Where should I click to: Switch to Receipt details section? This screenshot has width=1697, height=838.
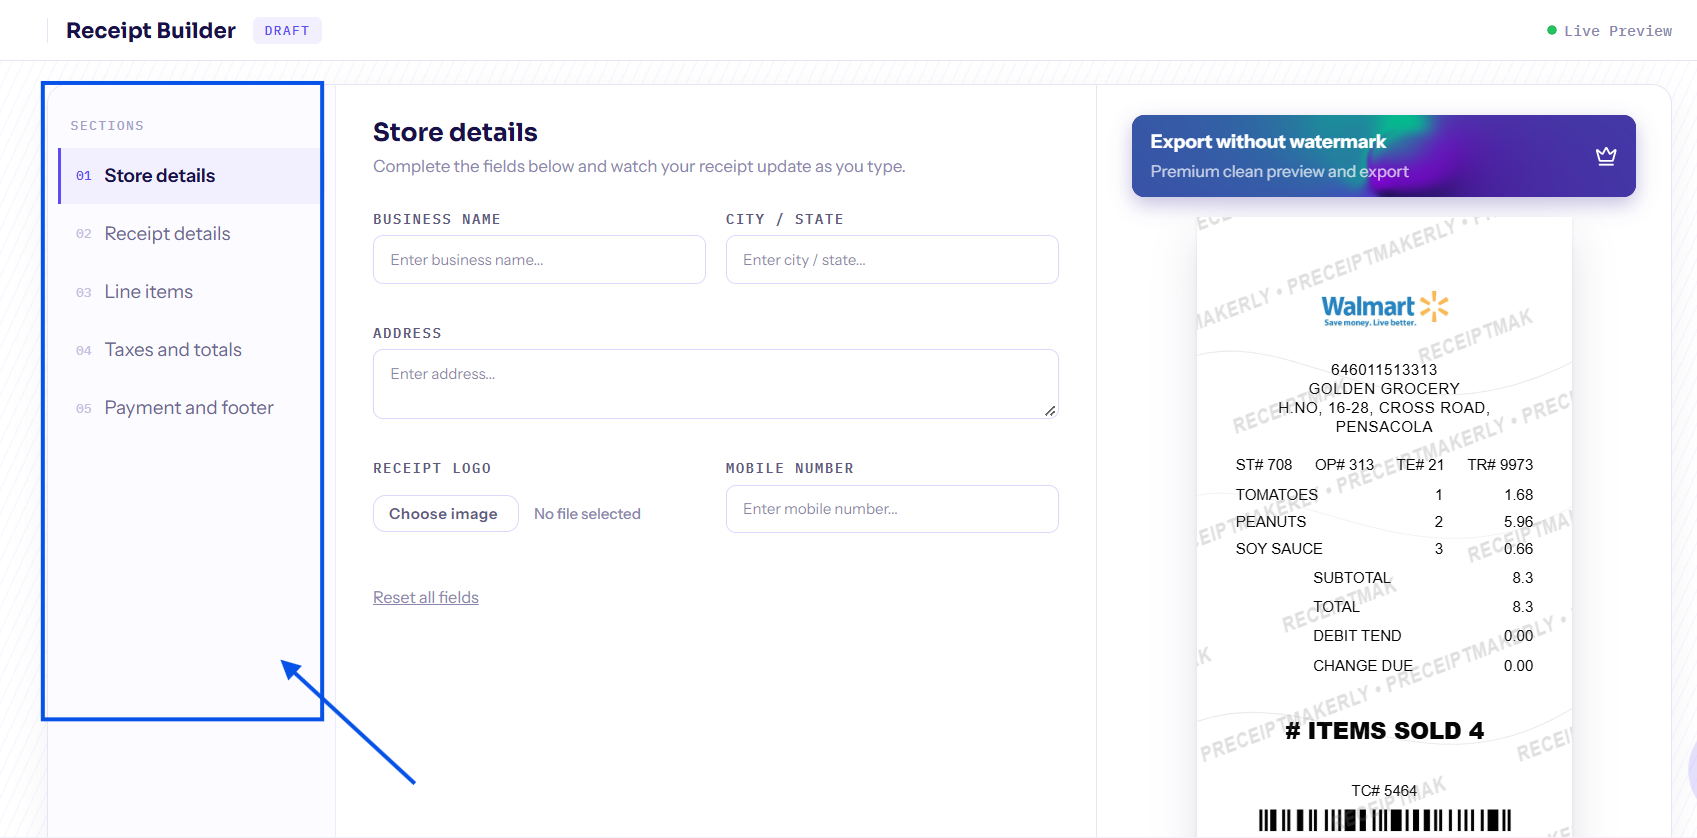[190, 234]
